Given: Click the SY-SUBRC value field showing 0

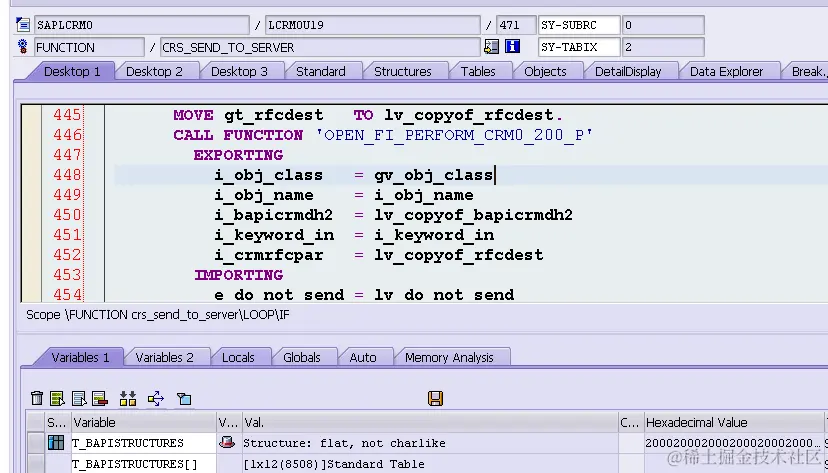Looking at the screenshot, I should pyautogui.click(x=663, y=25).
